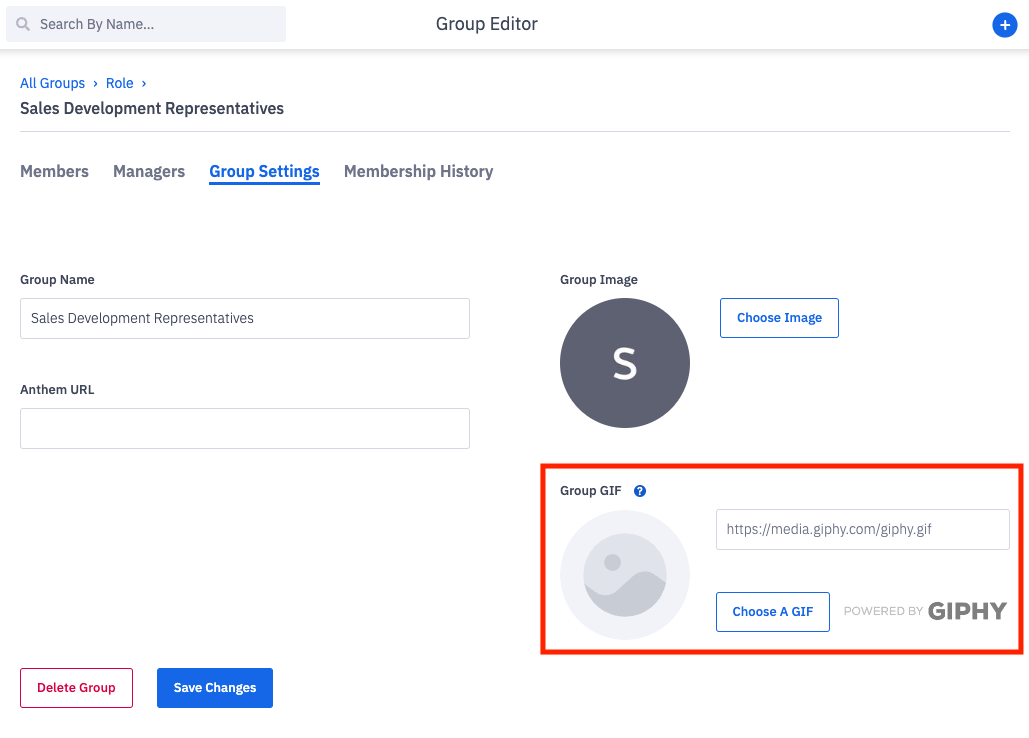Click the Powered by GIPHY logo
Image resolution: width=1029 pixels, height=738 pixels.
click(x=925, y=611)
